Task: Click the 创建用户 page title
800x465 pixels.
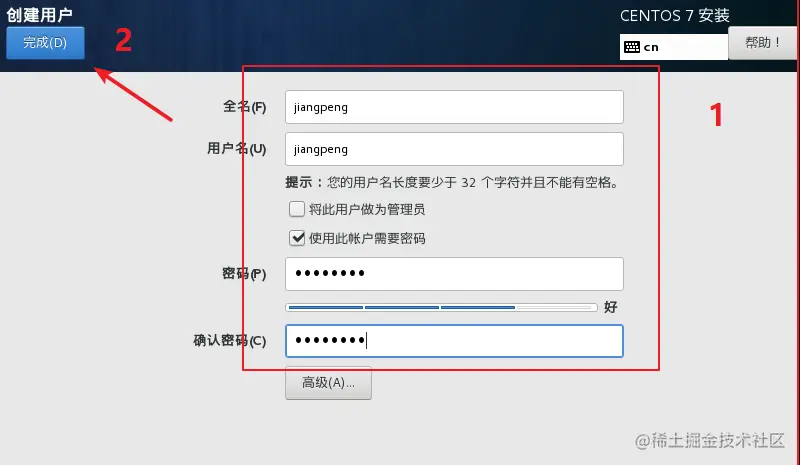Action: coord(39,15)
